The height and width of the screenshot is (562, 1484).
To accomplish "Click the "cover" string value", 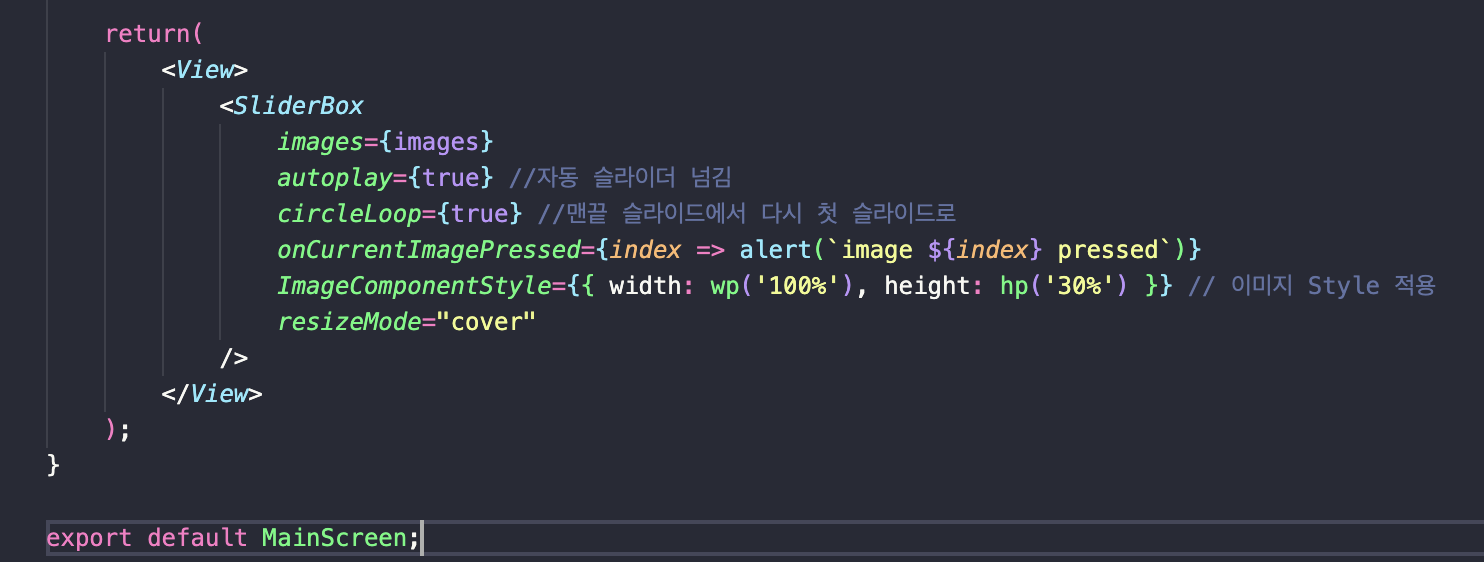I will 486,321.
